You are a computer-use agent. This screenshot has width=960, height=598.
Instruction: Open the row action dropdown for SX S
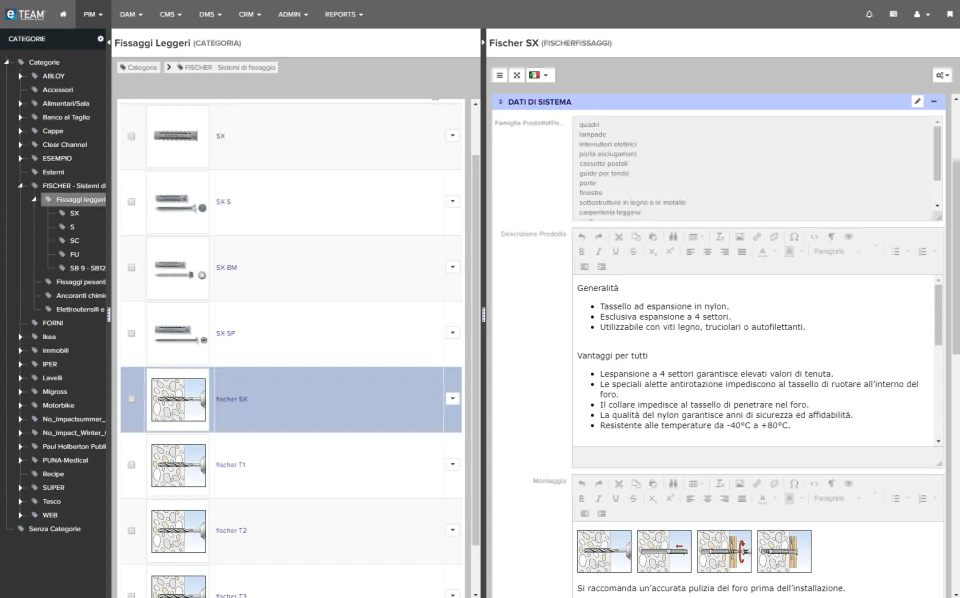click(x=452, y=201)
